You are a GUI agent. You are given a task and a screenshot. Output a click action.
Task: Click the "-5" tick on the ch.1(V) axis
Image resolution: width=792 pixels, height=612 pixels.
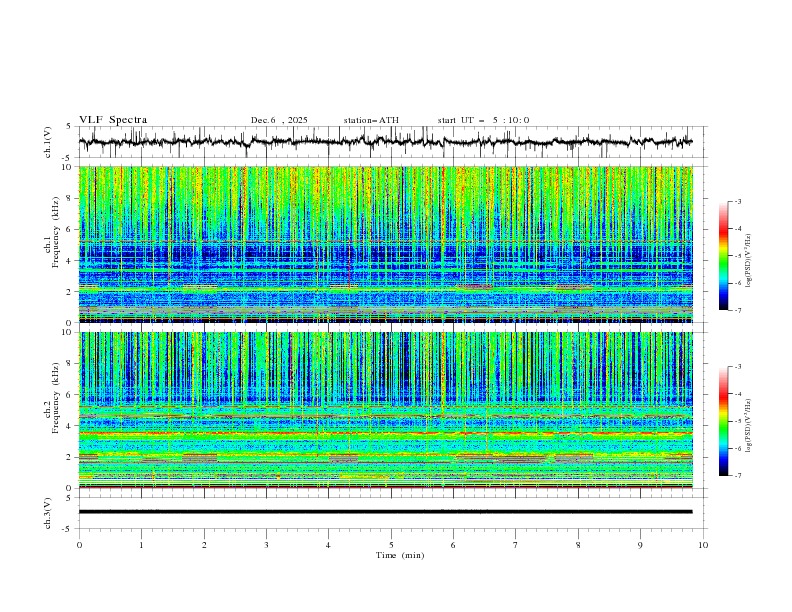(x=67, y=158)
